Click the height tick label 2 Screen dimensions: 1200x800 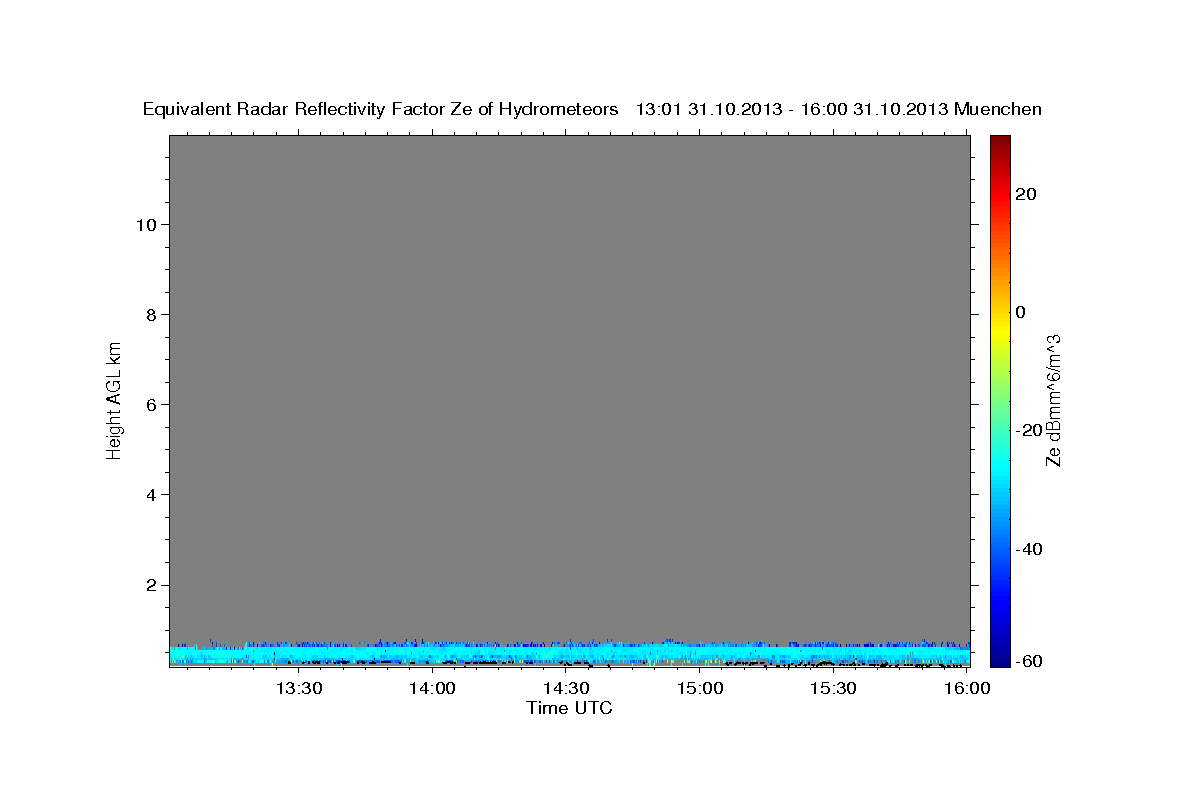(x=150, y=585)
